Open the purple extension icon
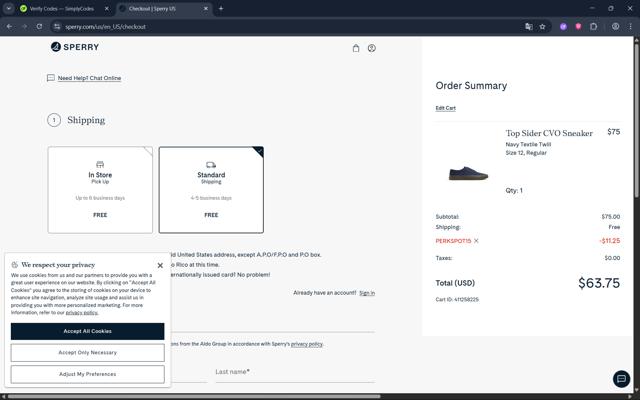This screenshot has width=640, height=400. point(563,27)
